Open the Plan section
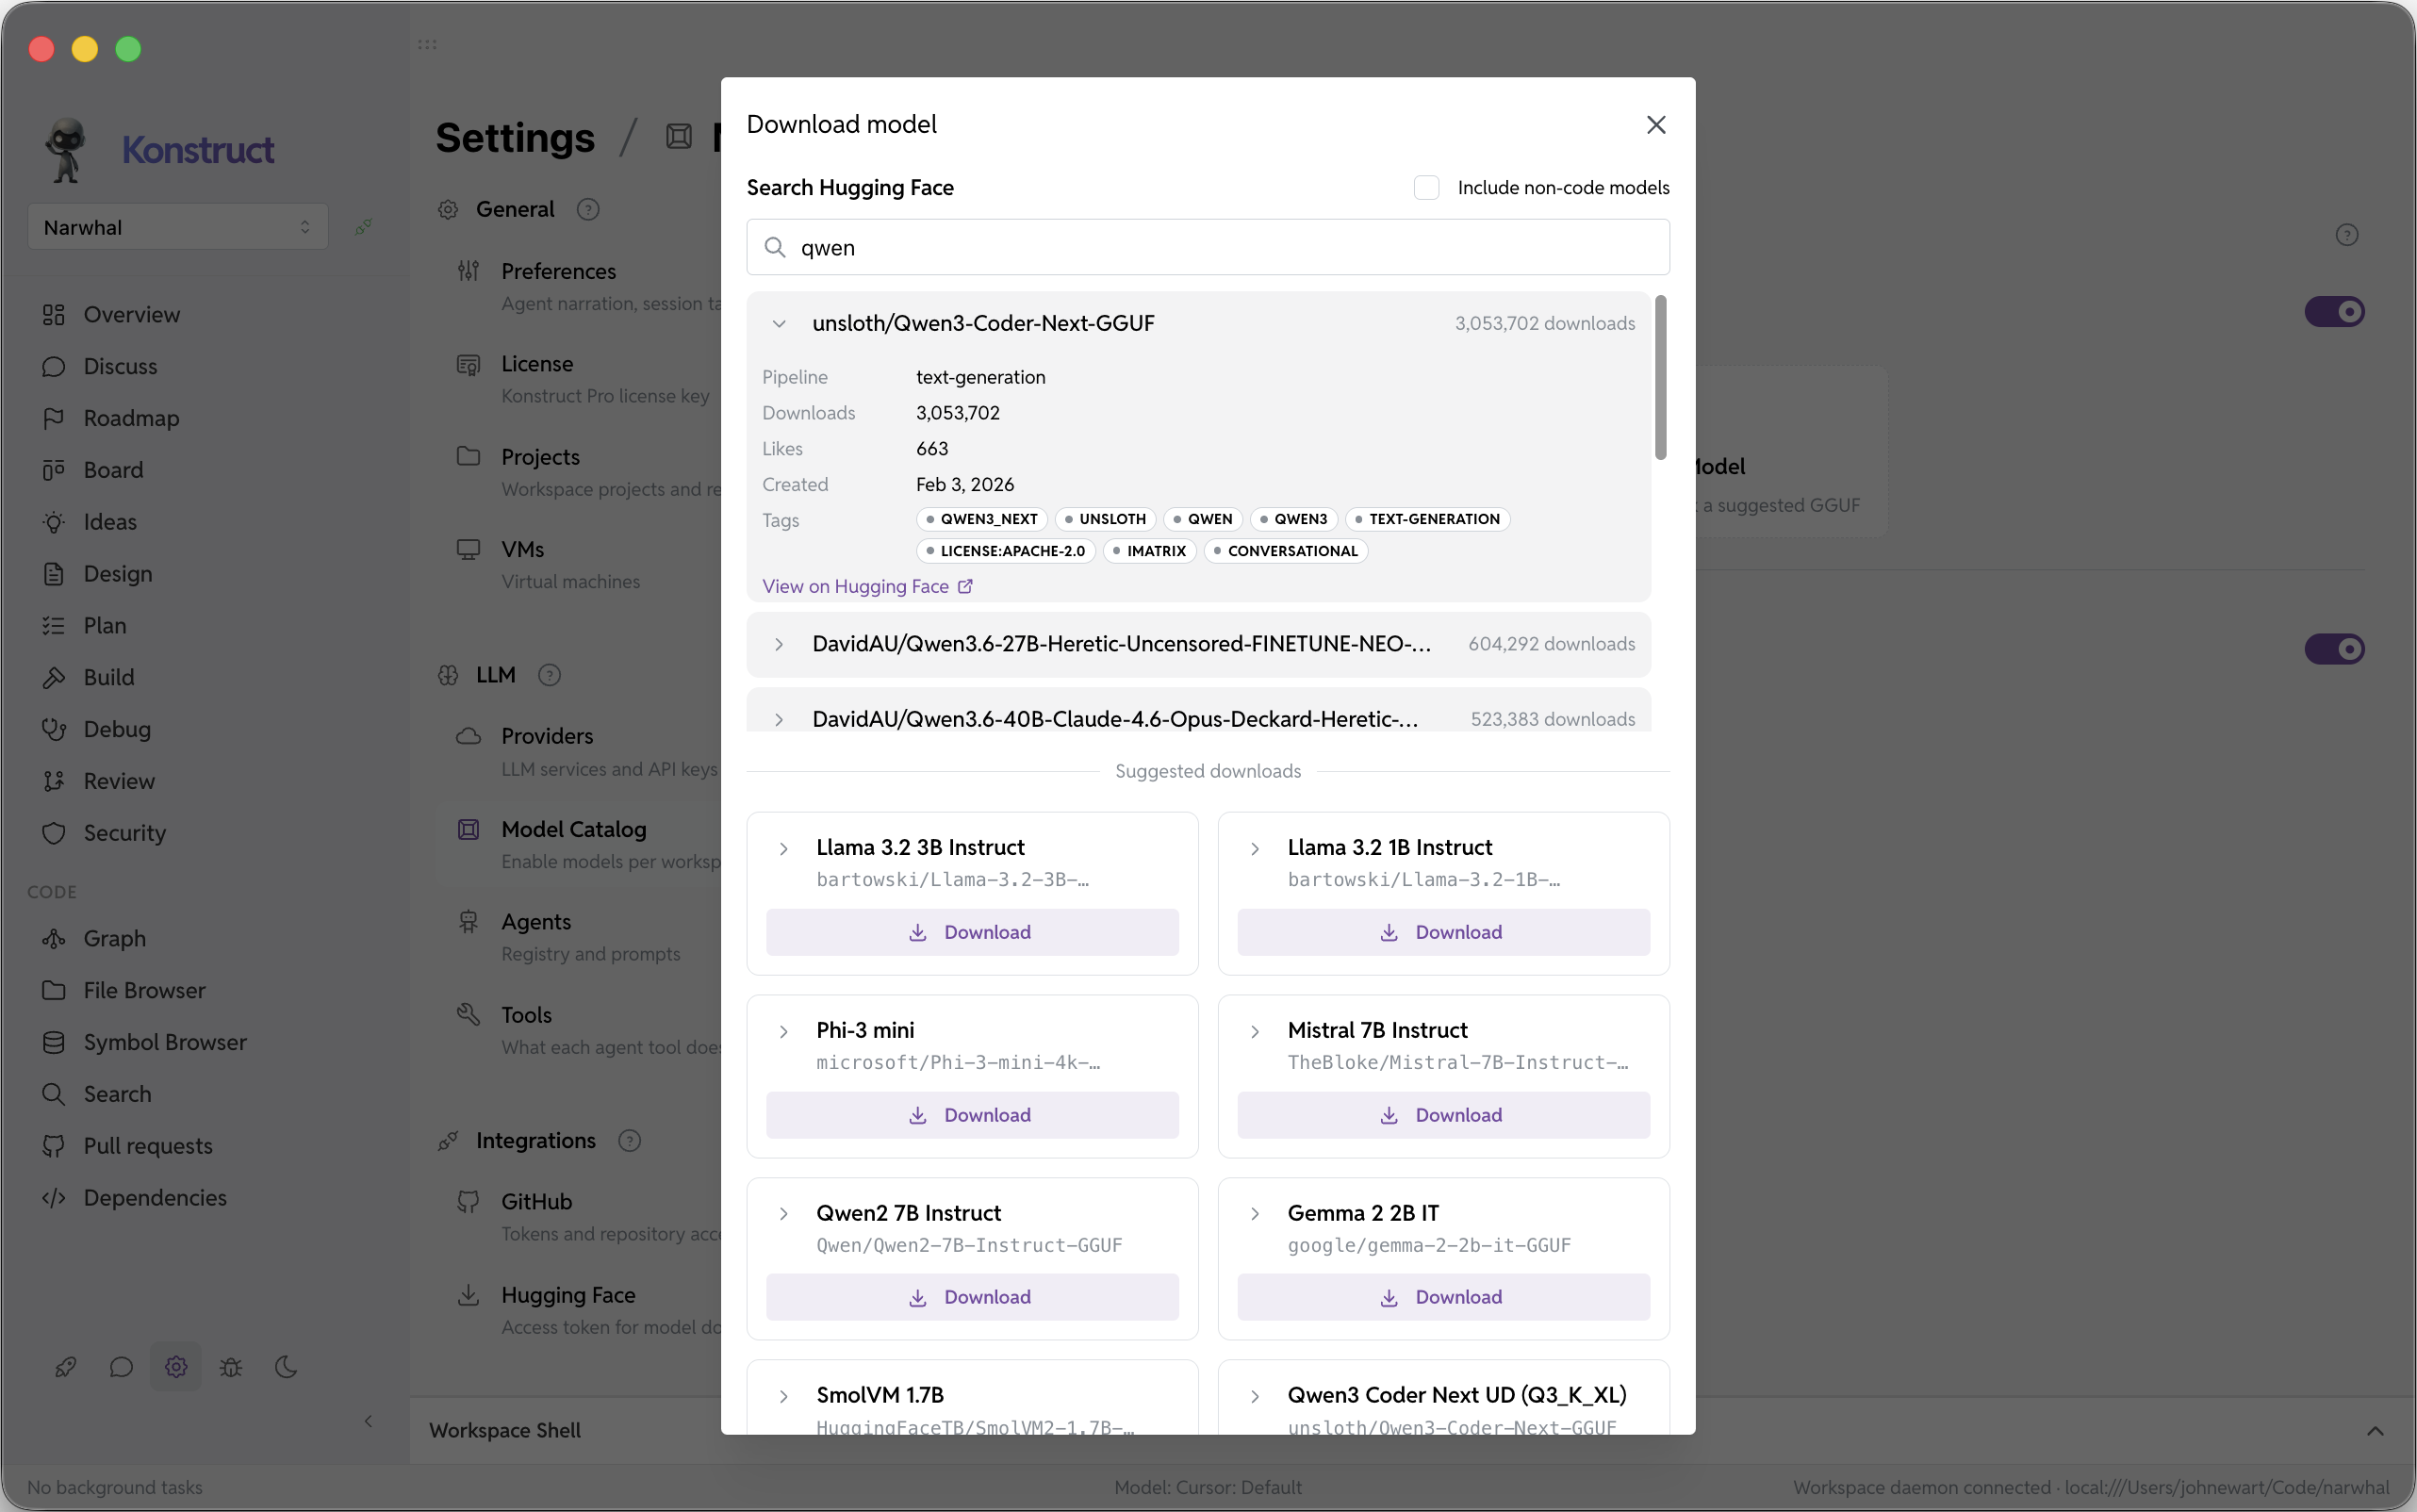This screenshot has height=1512, width=2417. (104, 626)
